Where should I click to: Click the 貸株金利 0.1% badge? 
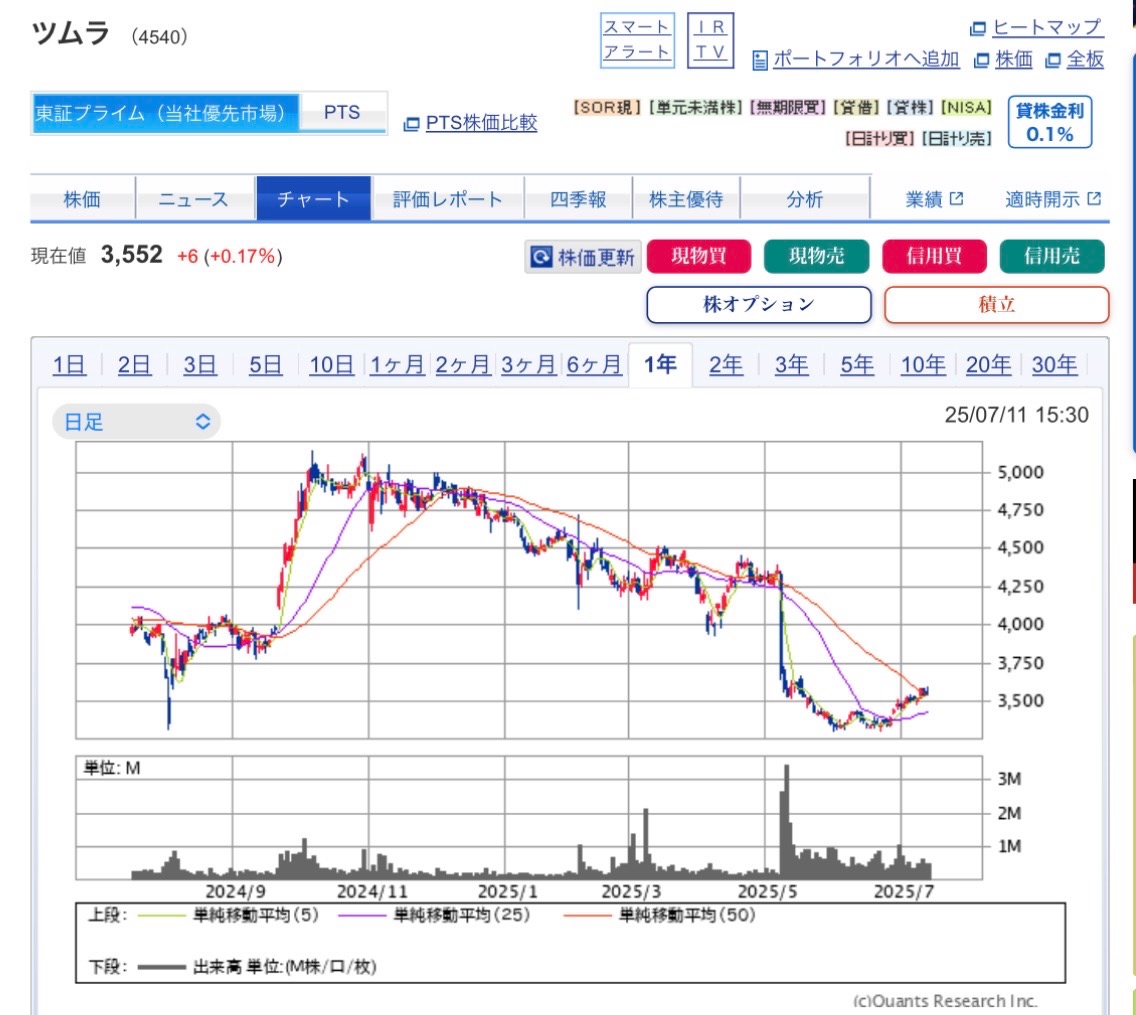coord(1049,122)
